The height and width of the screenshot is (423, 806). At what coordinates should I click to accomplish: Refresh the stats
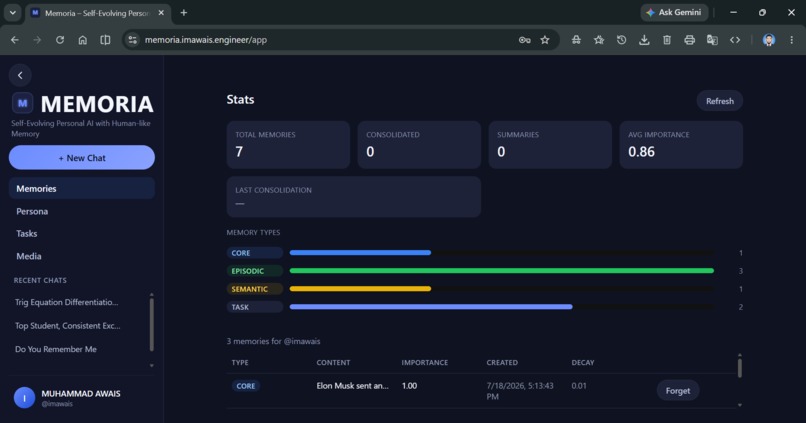(720, 101)
